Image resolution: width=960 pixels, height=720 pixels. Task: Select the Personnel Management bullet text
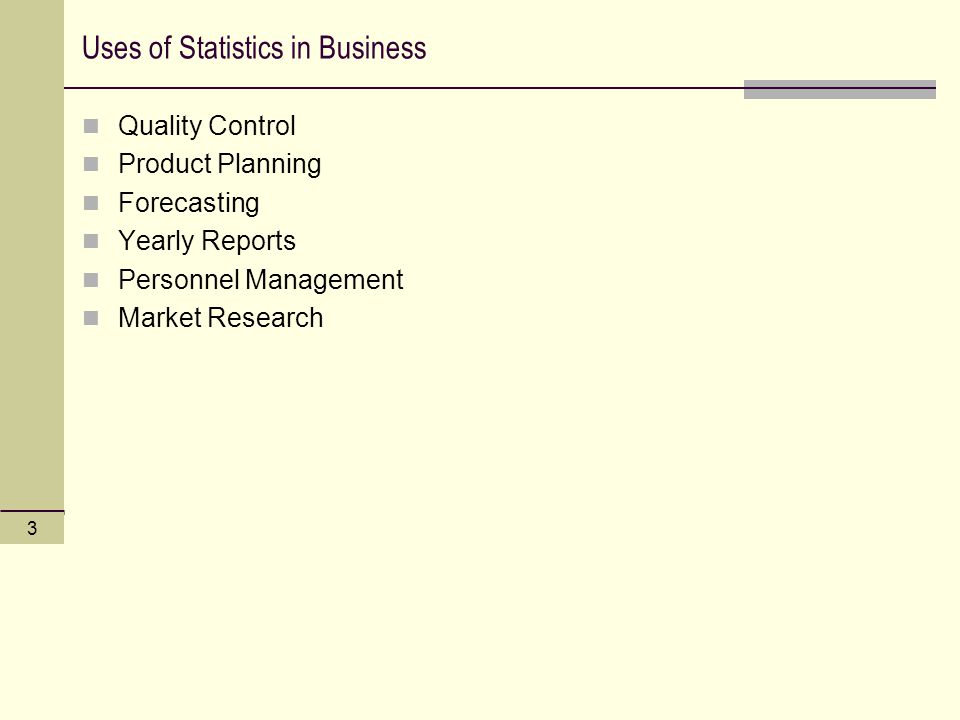(261, 280)
